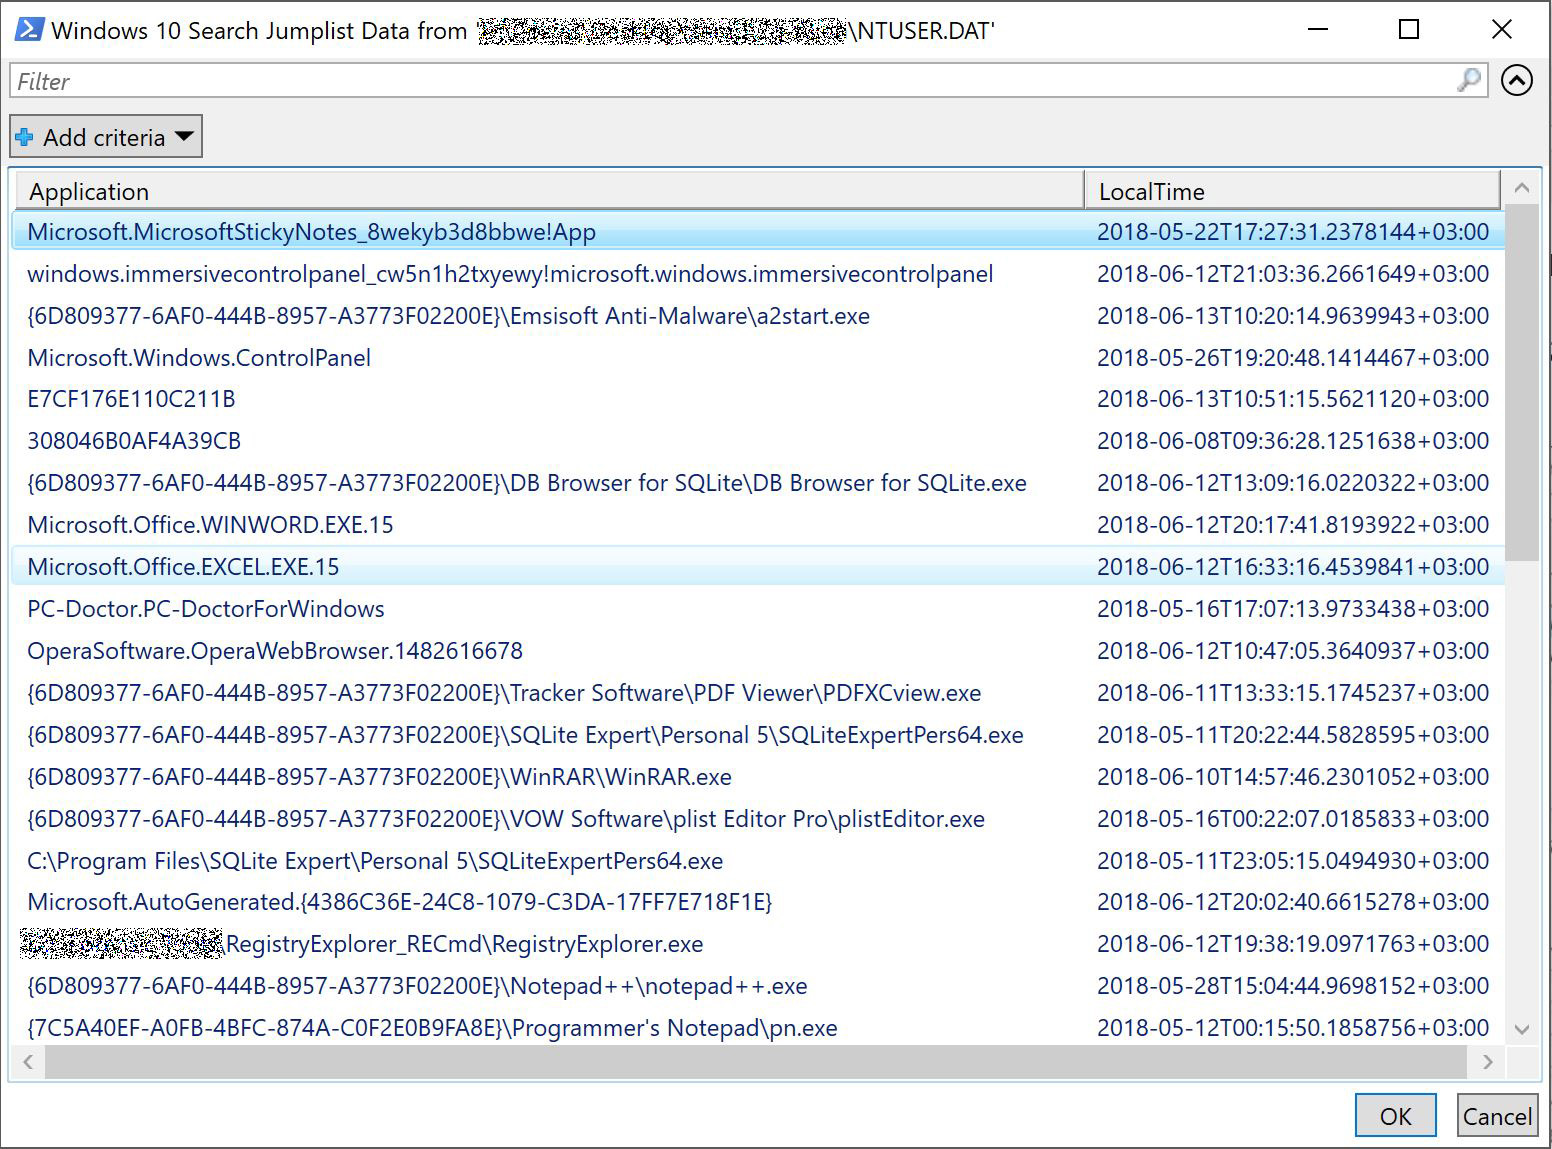
Task: Click time 2018-05-12T00:15:50.1858756+03:00
Action: point(1293,1028)
